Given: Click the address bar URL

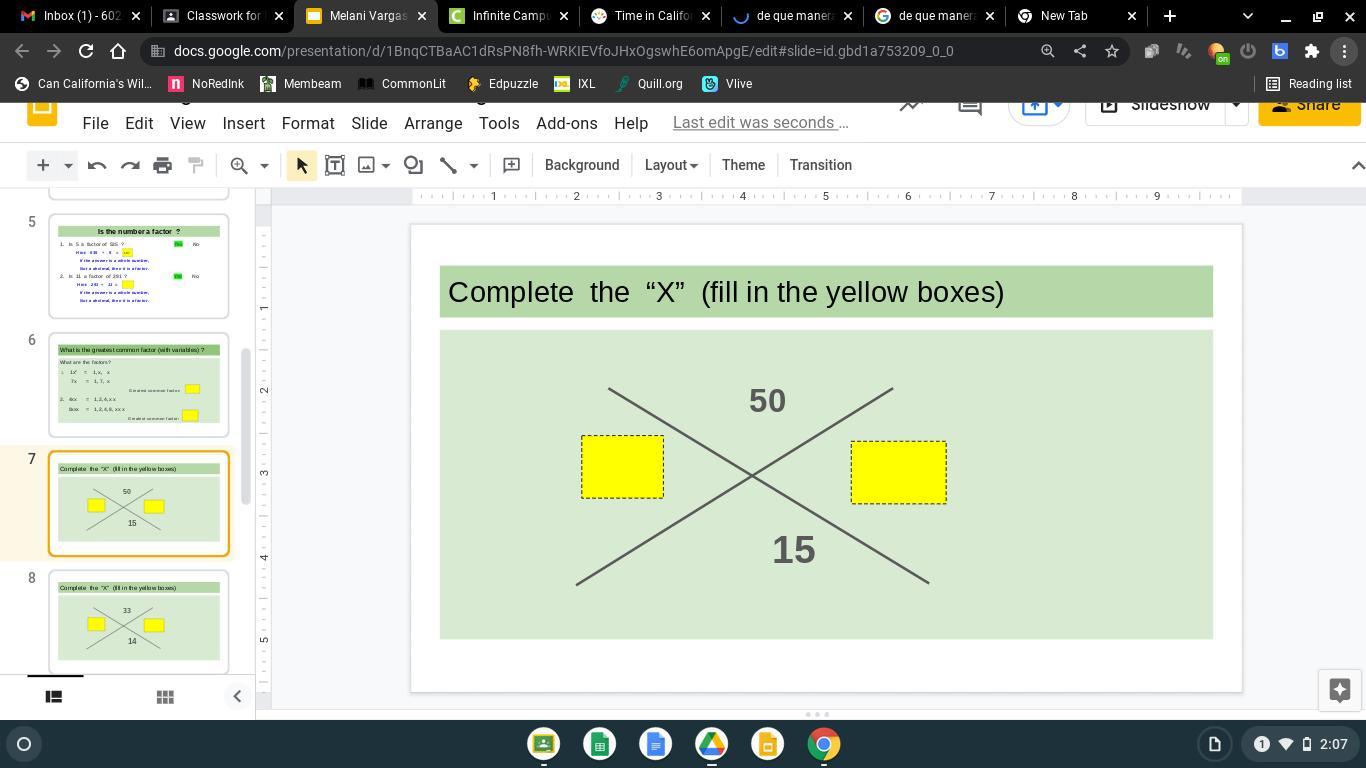Looking at the screenshot, I should point(563,51).
